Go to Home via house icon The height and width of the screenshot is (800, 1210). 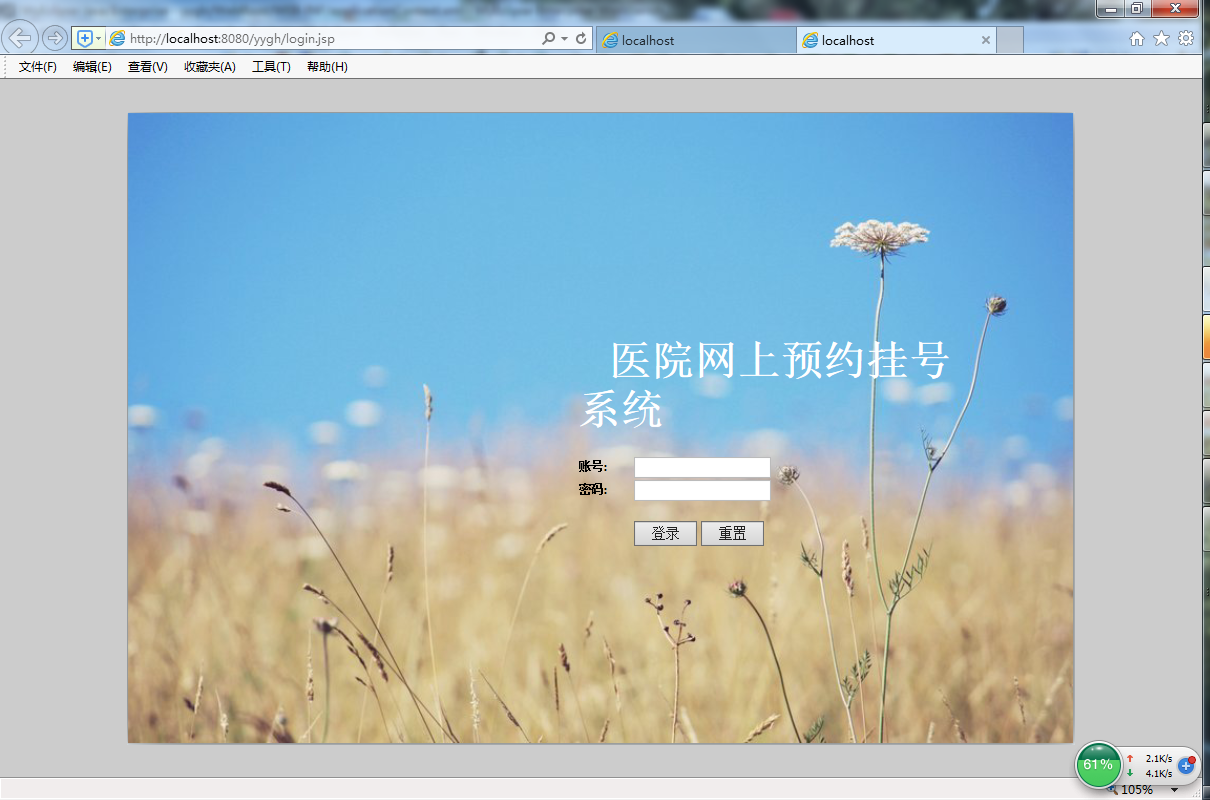click(1136, 38)
